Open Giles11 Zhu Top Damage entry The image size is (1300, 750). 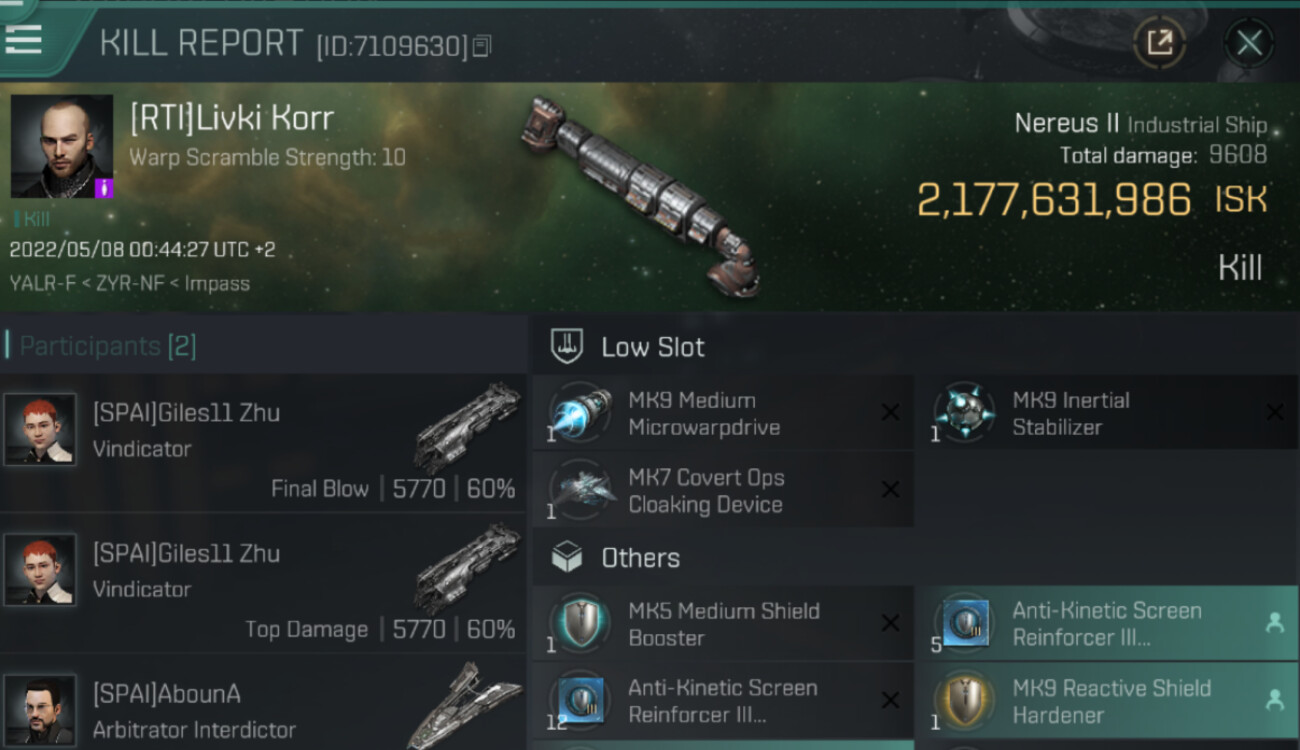(263, 583)
